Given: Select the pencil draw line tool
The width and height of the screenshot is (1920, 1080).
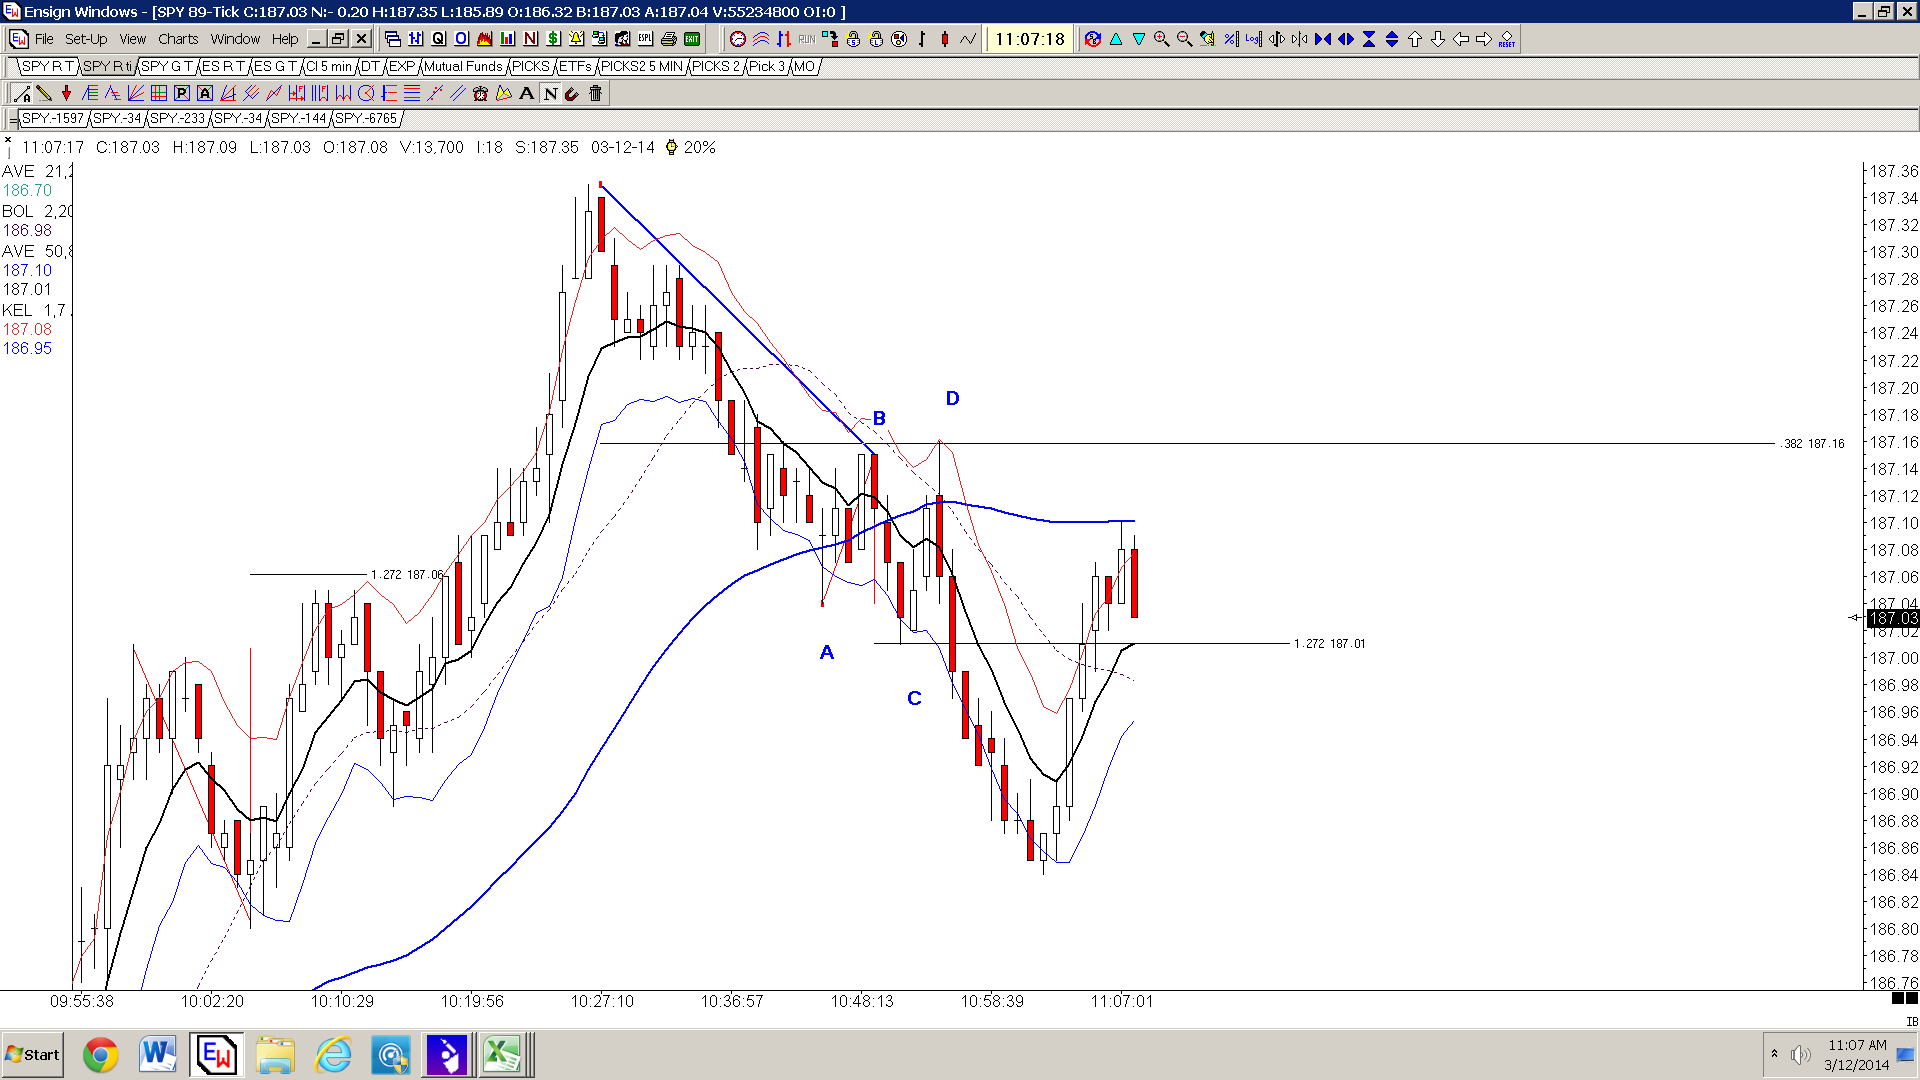Looking at the screenshot, I should pos(43,93).
